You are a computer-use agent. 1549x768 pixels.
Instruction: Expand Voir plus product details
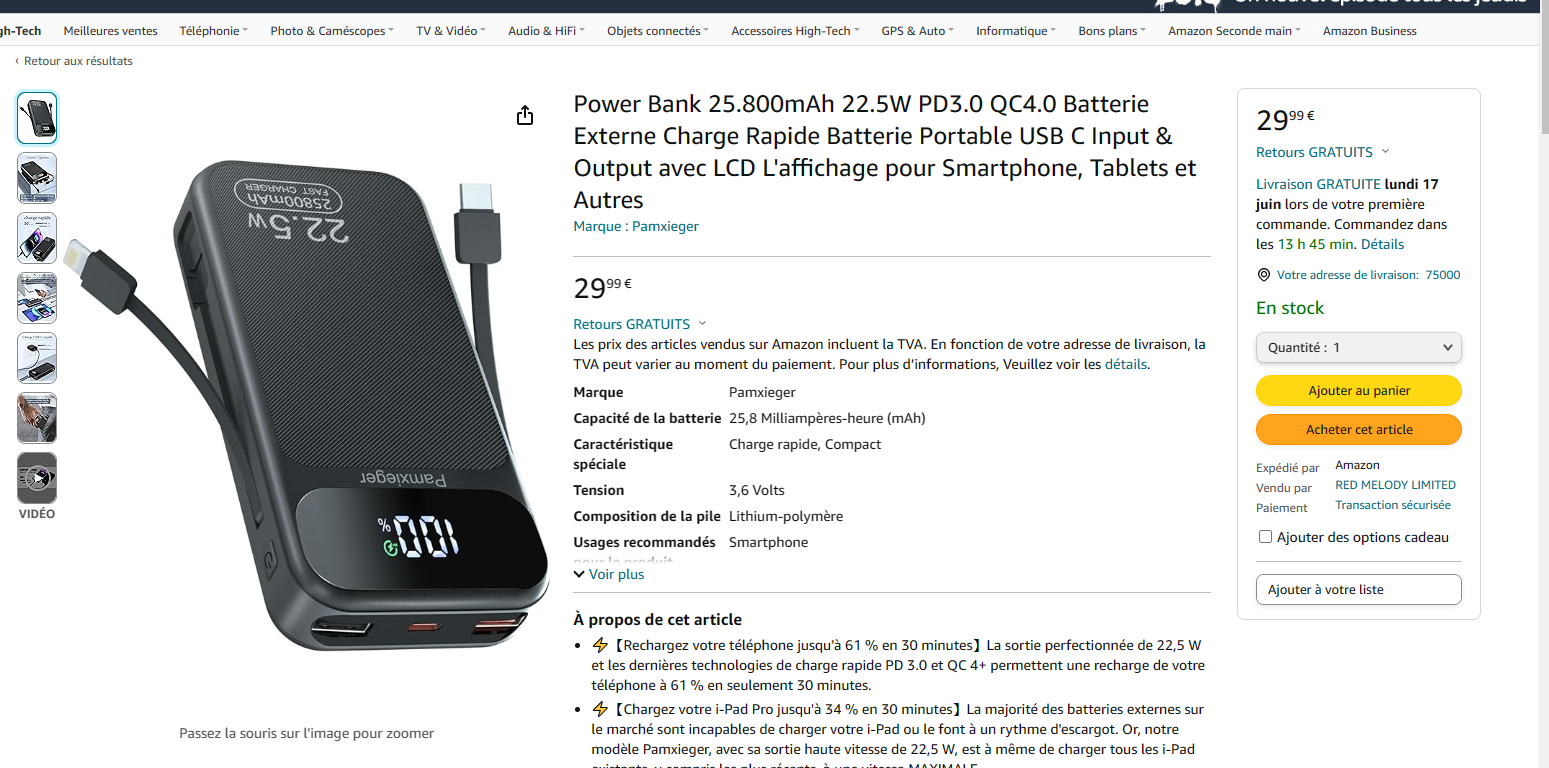[x=609, y=575]
